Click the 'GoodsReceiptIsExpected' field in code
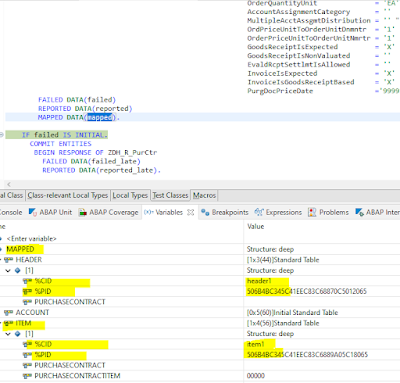400x383 pixels. [292, 47]
